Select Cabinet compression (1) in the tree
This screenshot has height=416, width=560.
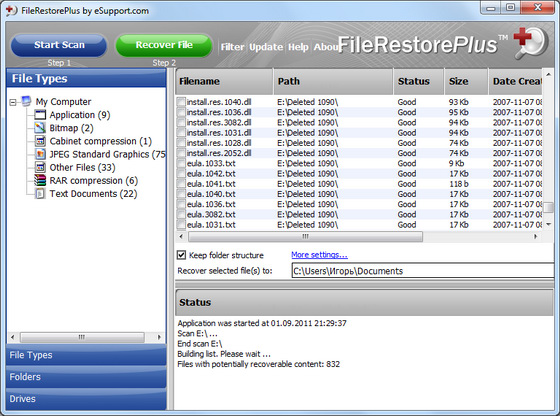[100, 141]
